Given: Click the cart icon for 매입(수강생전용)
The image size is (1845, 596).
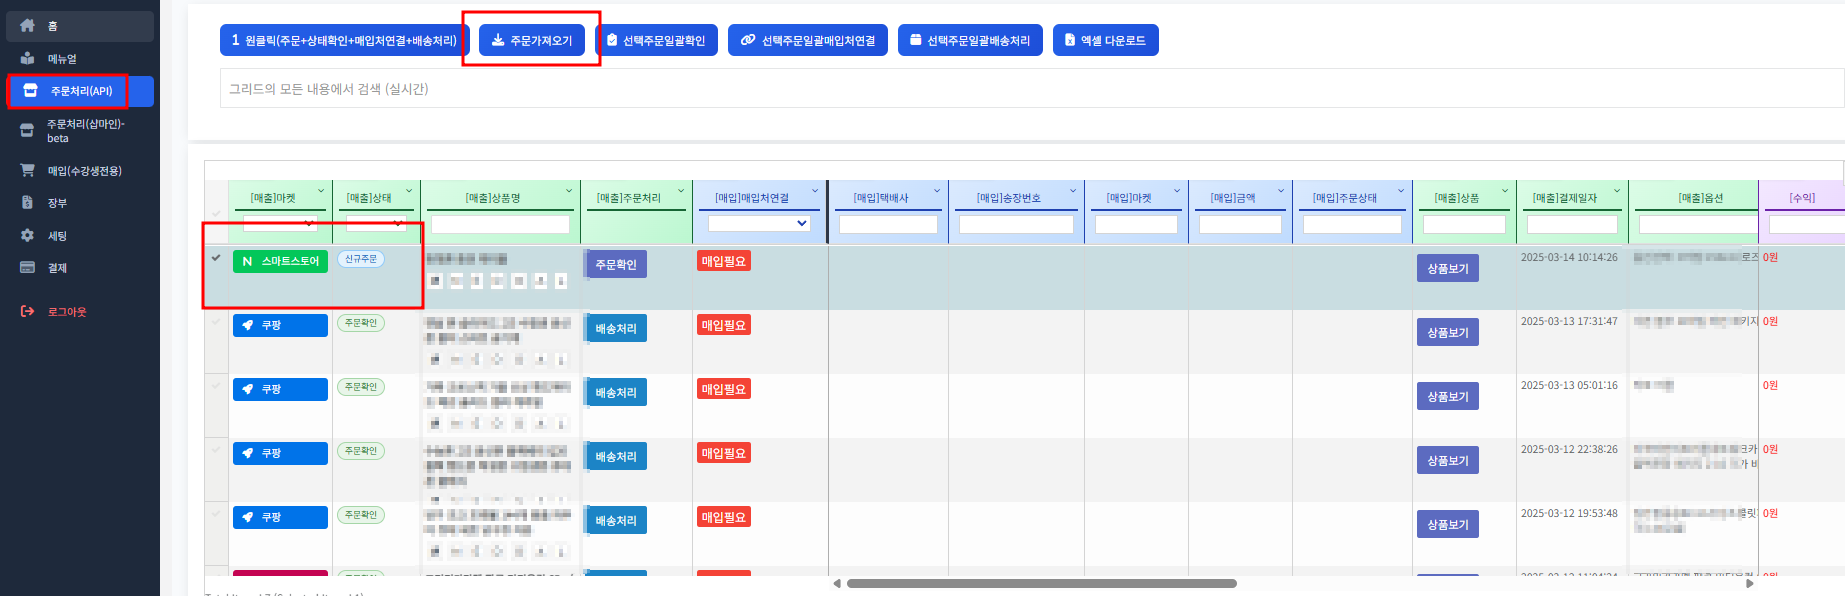Looking at the screenshot, I should click(27, 170).
